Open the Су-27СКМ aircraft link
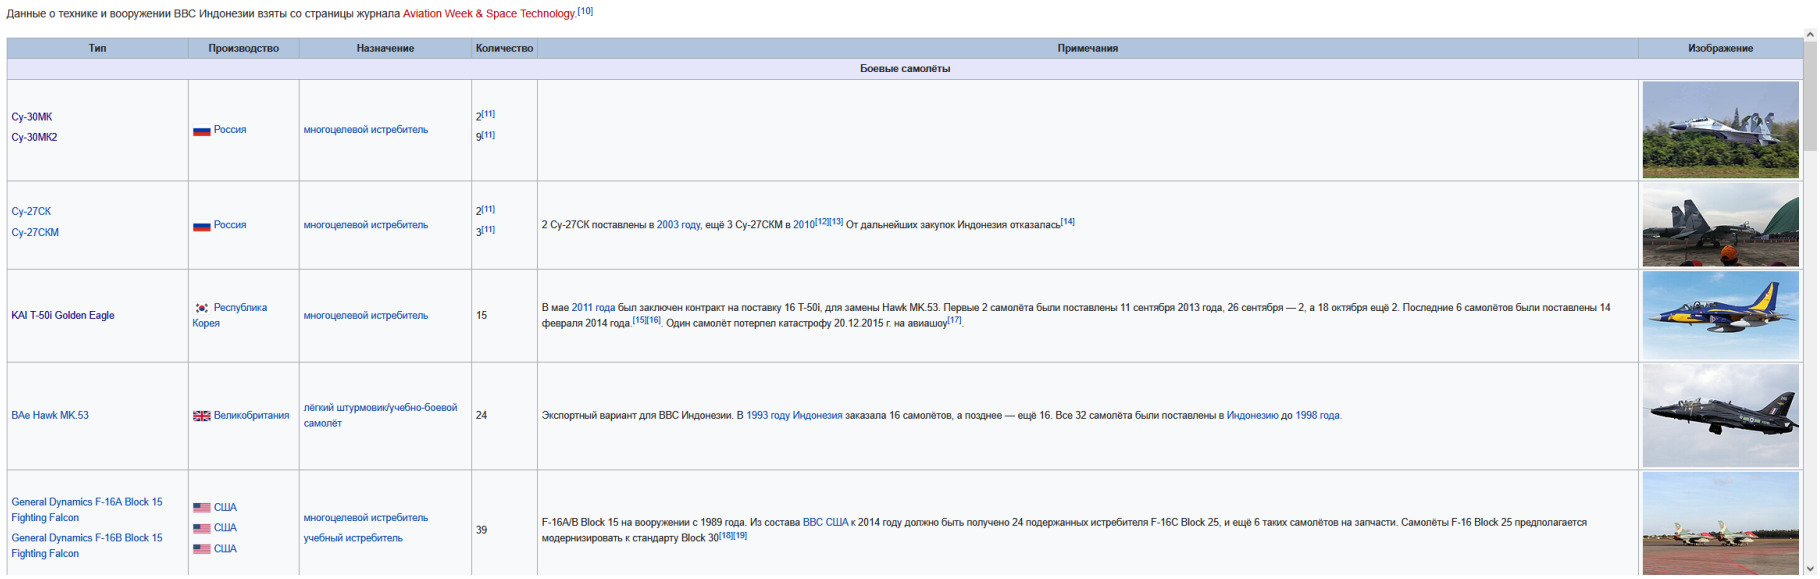Image resolution: width=1820 pixels, height=579 pixels. click(x=35, y=233)
